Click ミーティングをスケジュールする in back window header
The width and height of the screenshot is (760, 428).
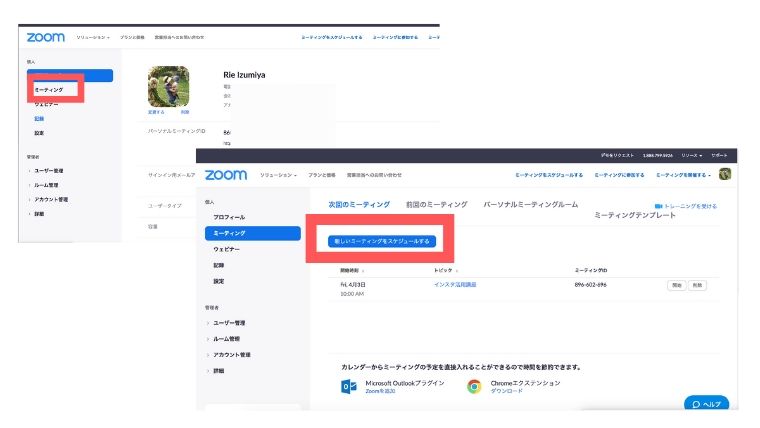[x=332, y=37]
